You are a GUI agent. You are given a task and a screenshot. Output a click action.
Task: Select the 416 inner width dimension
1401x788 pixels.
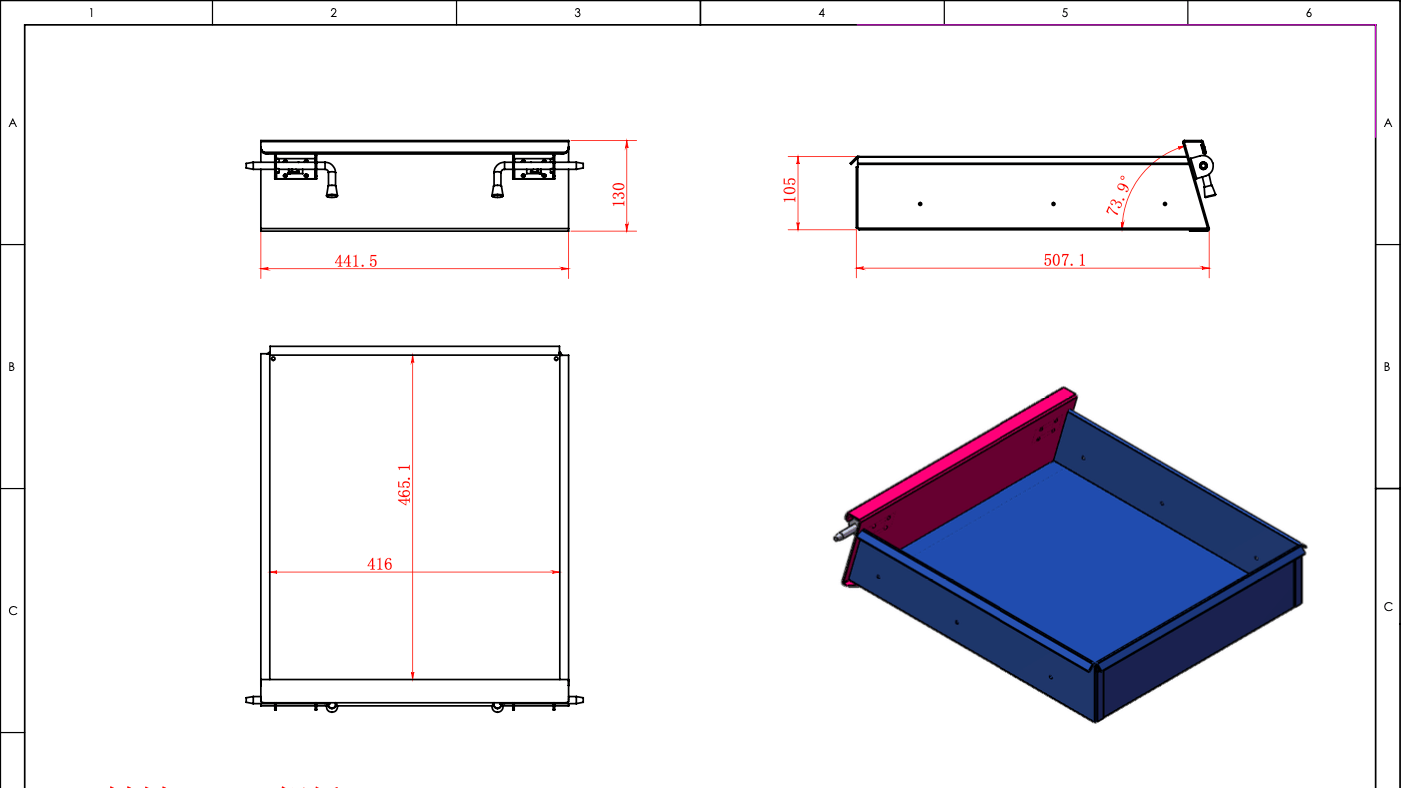click(x=379, y=564)
